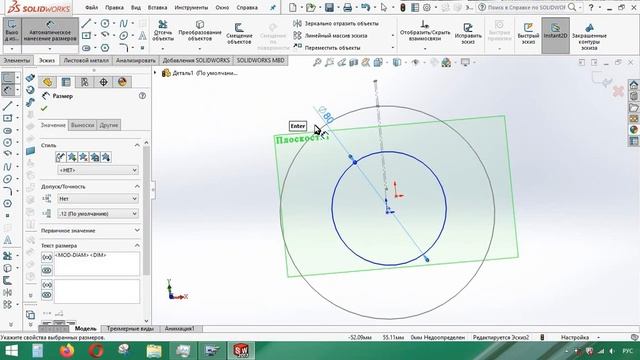This screenshot has width=640, height=360.
Task: Click Display/Delete Relations button
Action: pos(425,31)
